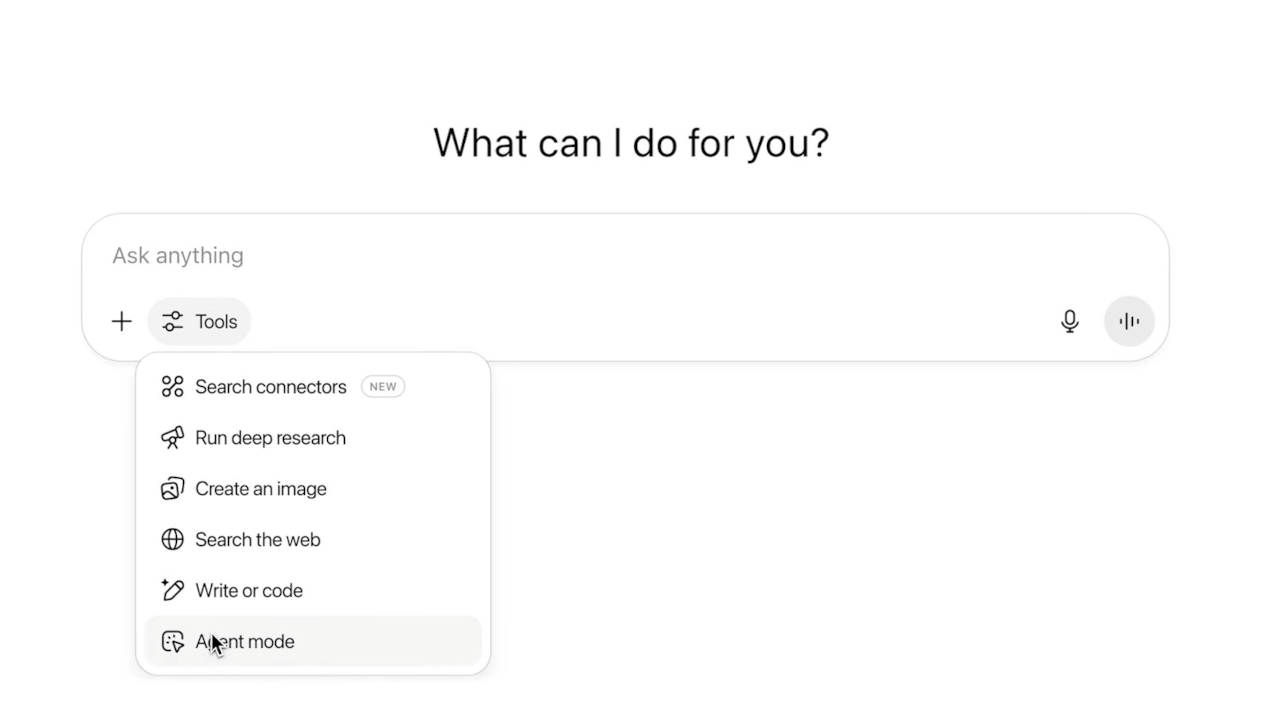Click the picture icon for Create an image
The image size is (1280, 720).
point(172,489)
